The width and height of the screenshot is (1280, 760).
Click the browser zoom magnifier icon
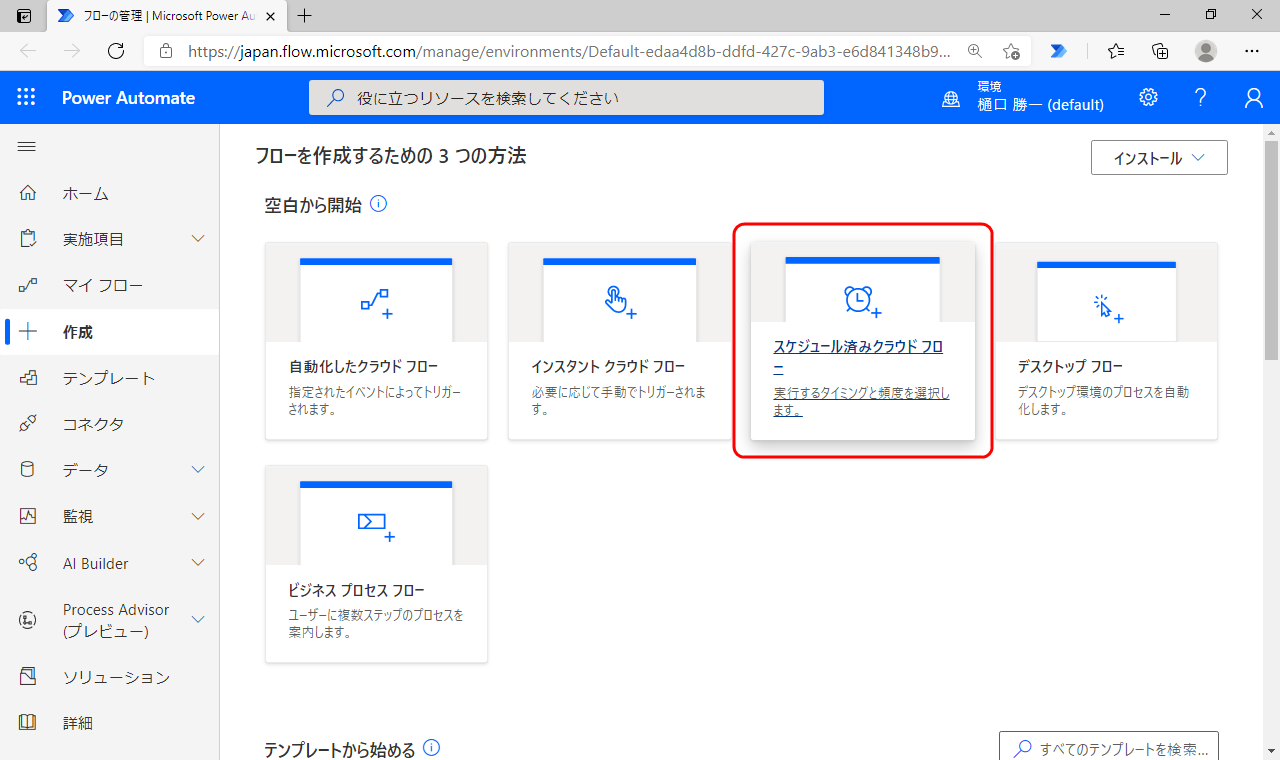coord(974,51)
